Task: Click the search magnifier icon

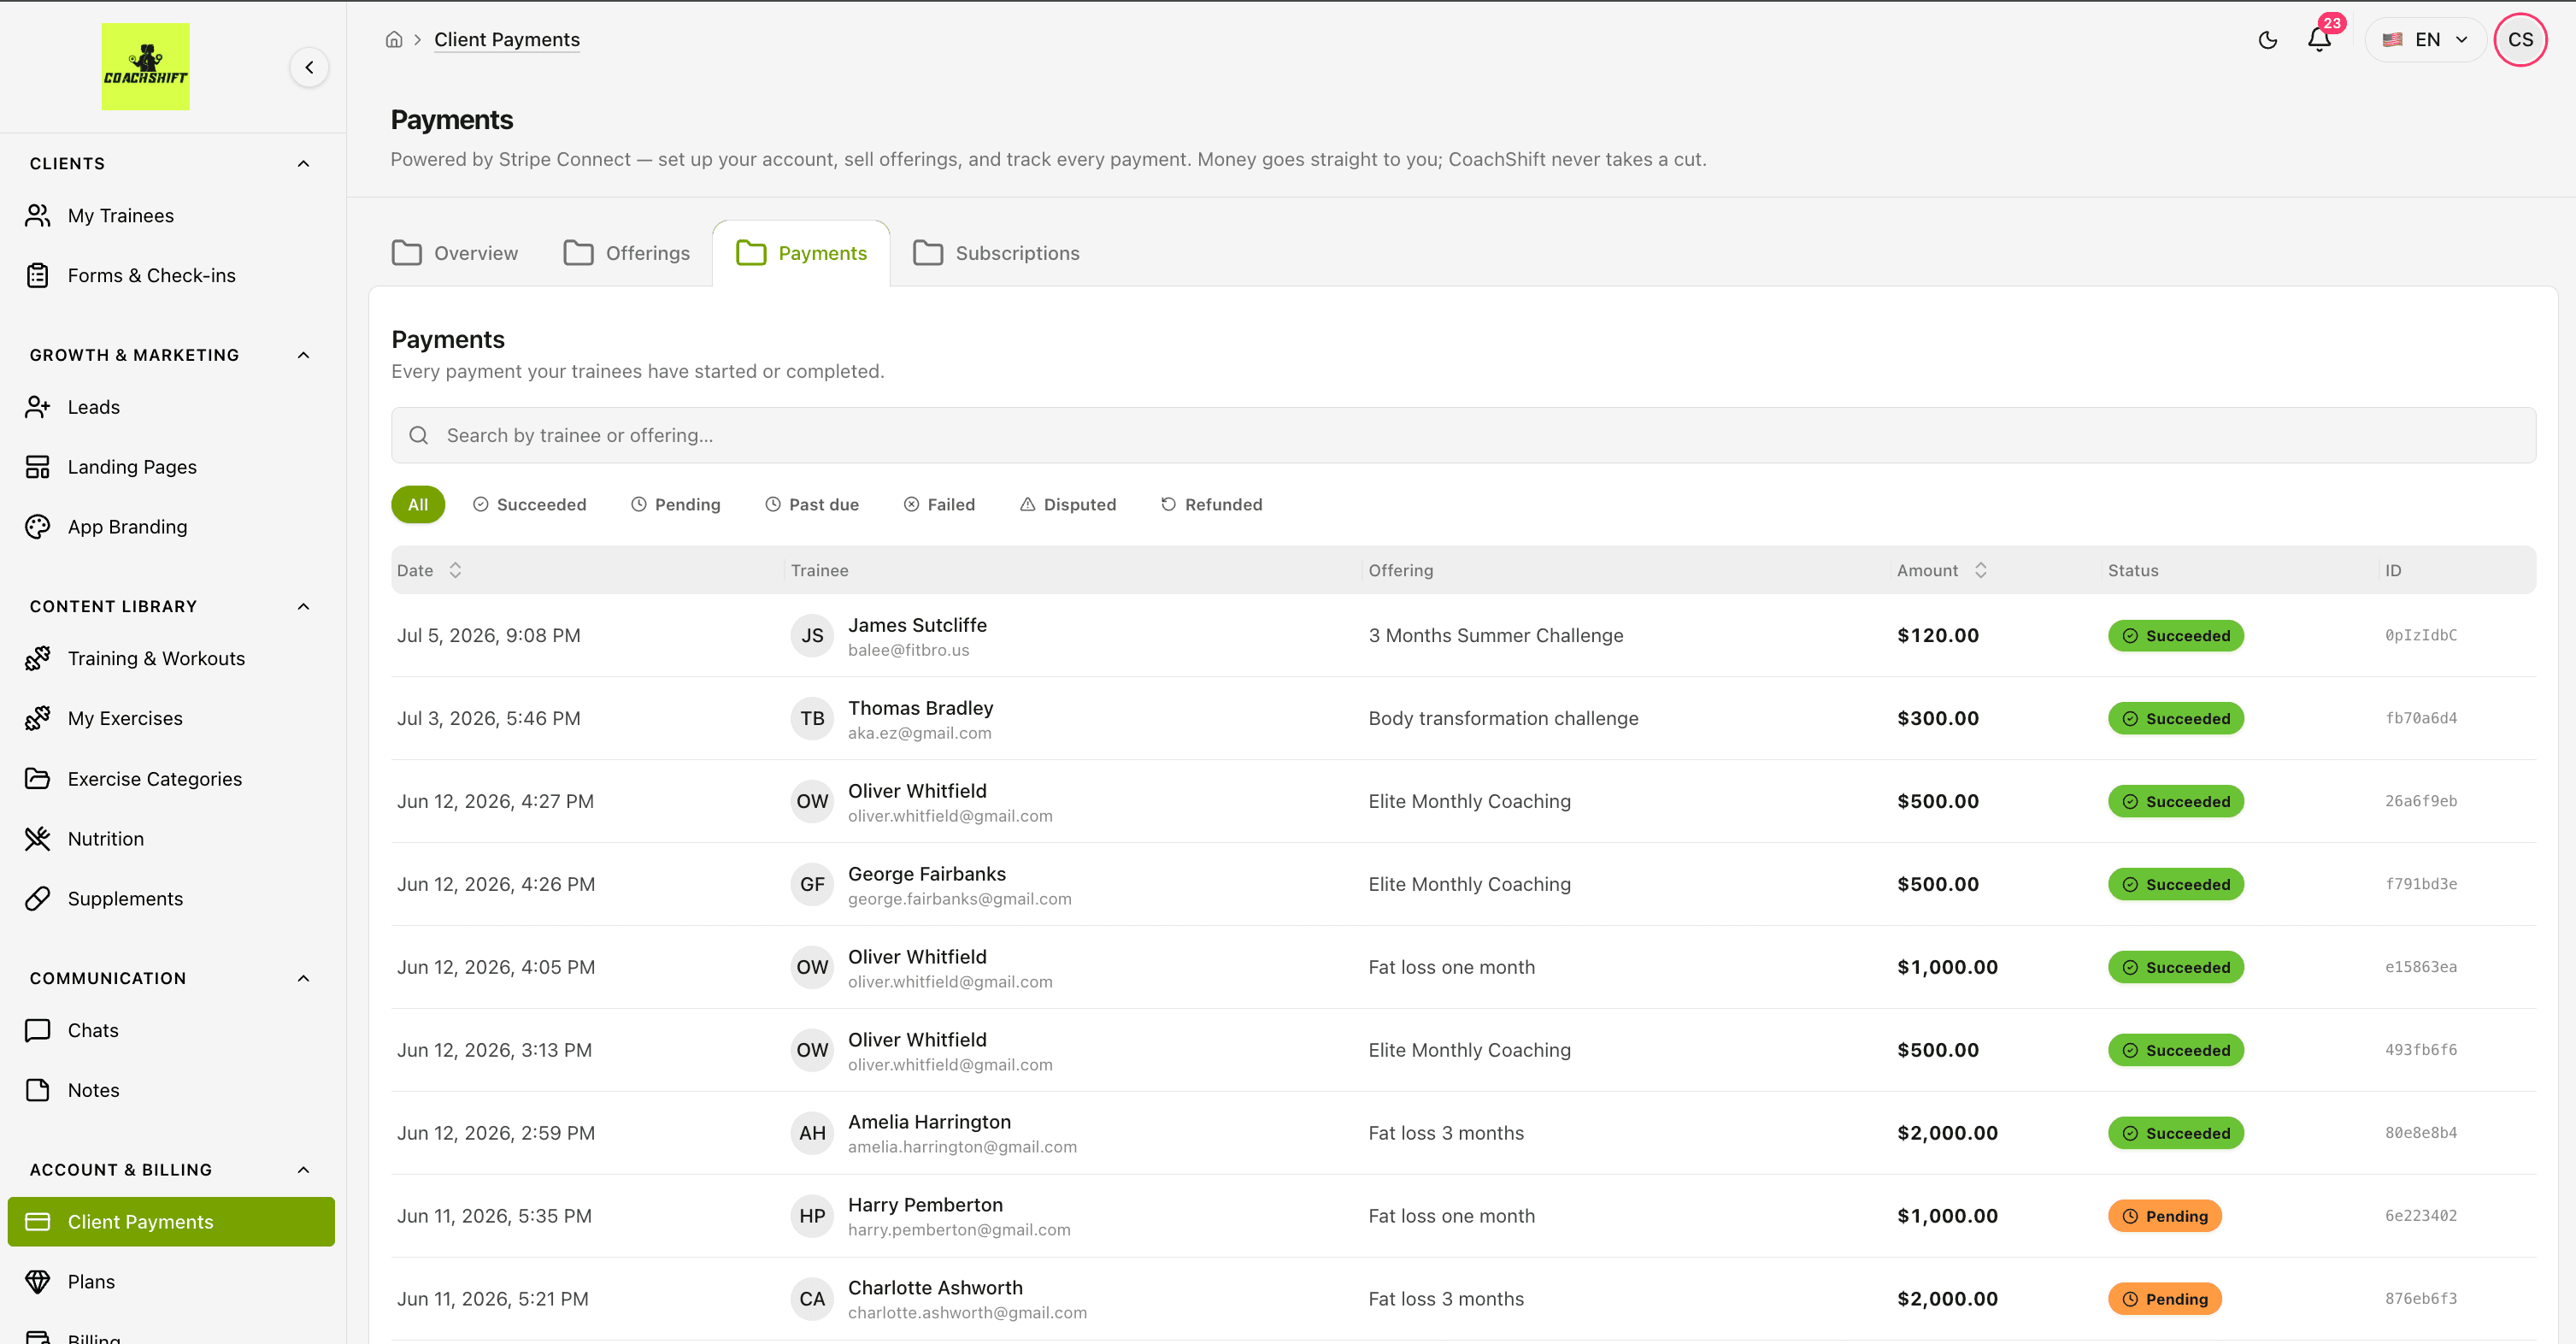Action: coord(419,436)
